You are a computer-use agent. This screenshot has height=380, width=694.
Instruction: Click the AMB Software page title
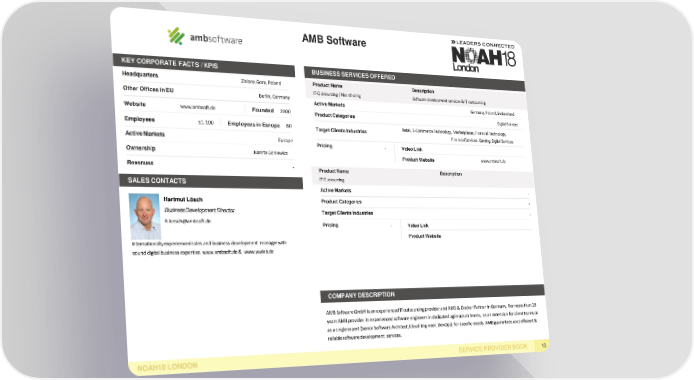[334, 41]
